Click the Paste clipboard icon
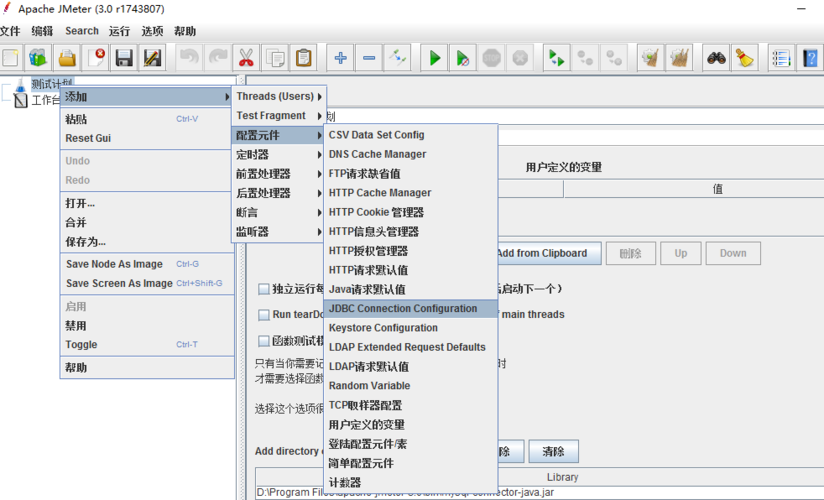Image resolution: width=824 pixels, height=500 pixels. tap(304, 57)
